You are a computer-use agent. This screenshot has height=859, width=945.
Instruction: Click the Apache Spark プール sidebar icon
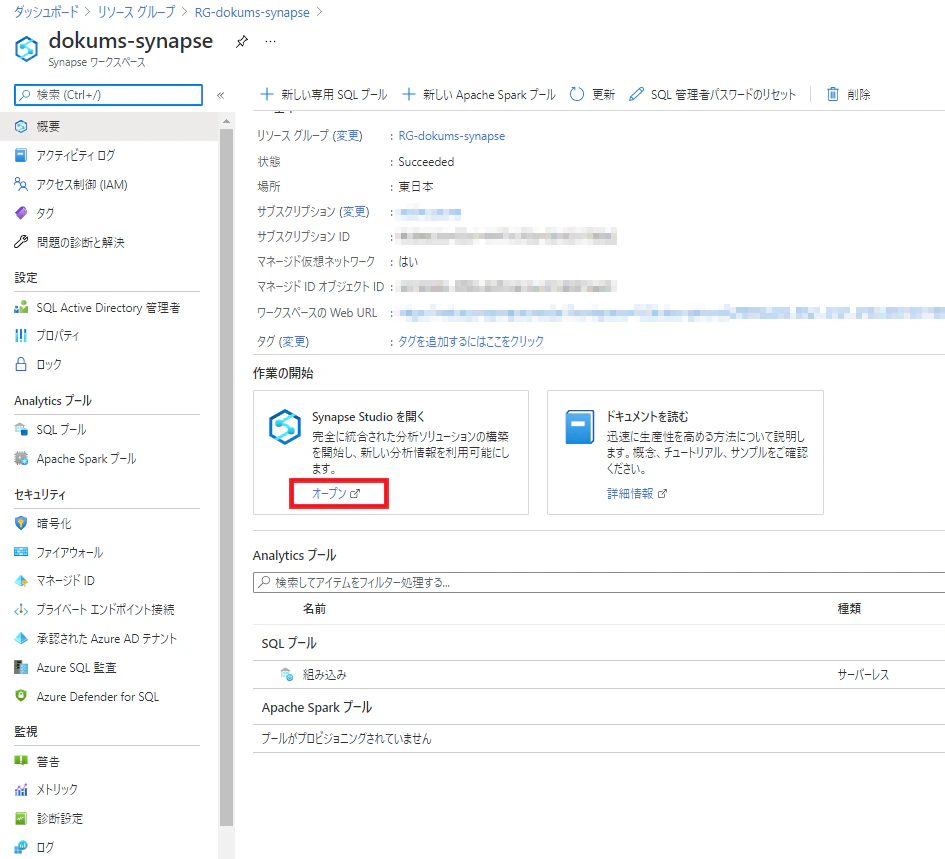tap(21, 459)
